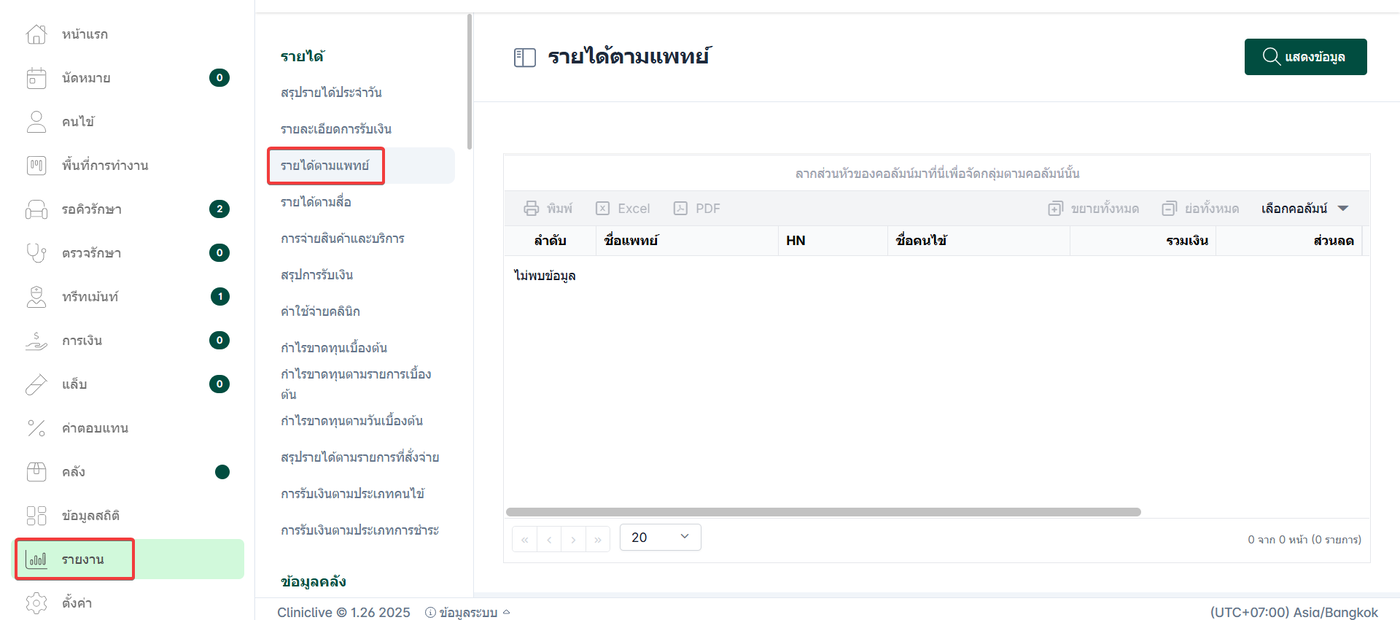Click the table's horizontal scrollbar
Screen dimensions: 1400x620
pos(823,512)
